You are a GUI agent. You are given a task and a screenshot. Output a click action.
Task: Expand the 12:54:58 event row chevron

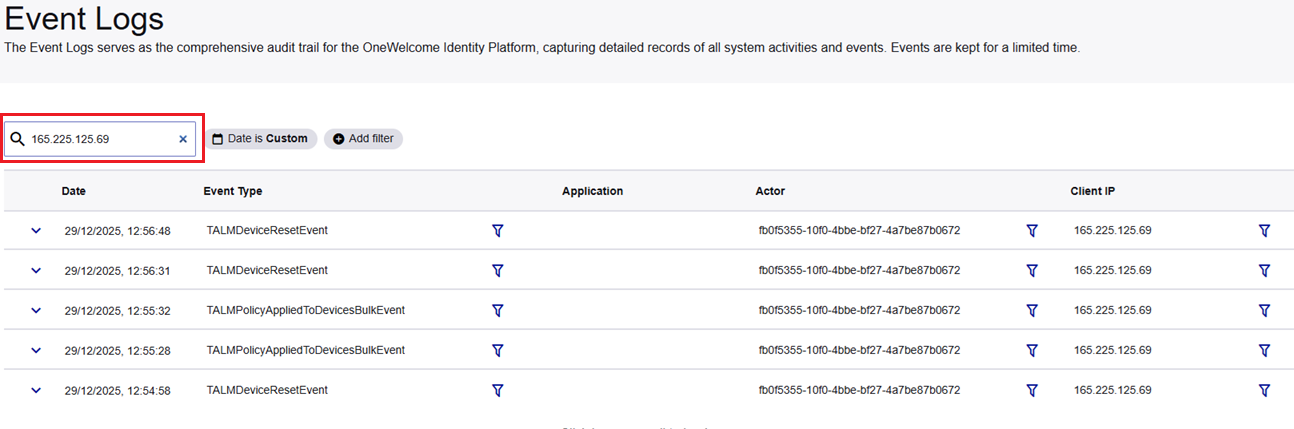click(36, 390)
